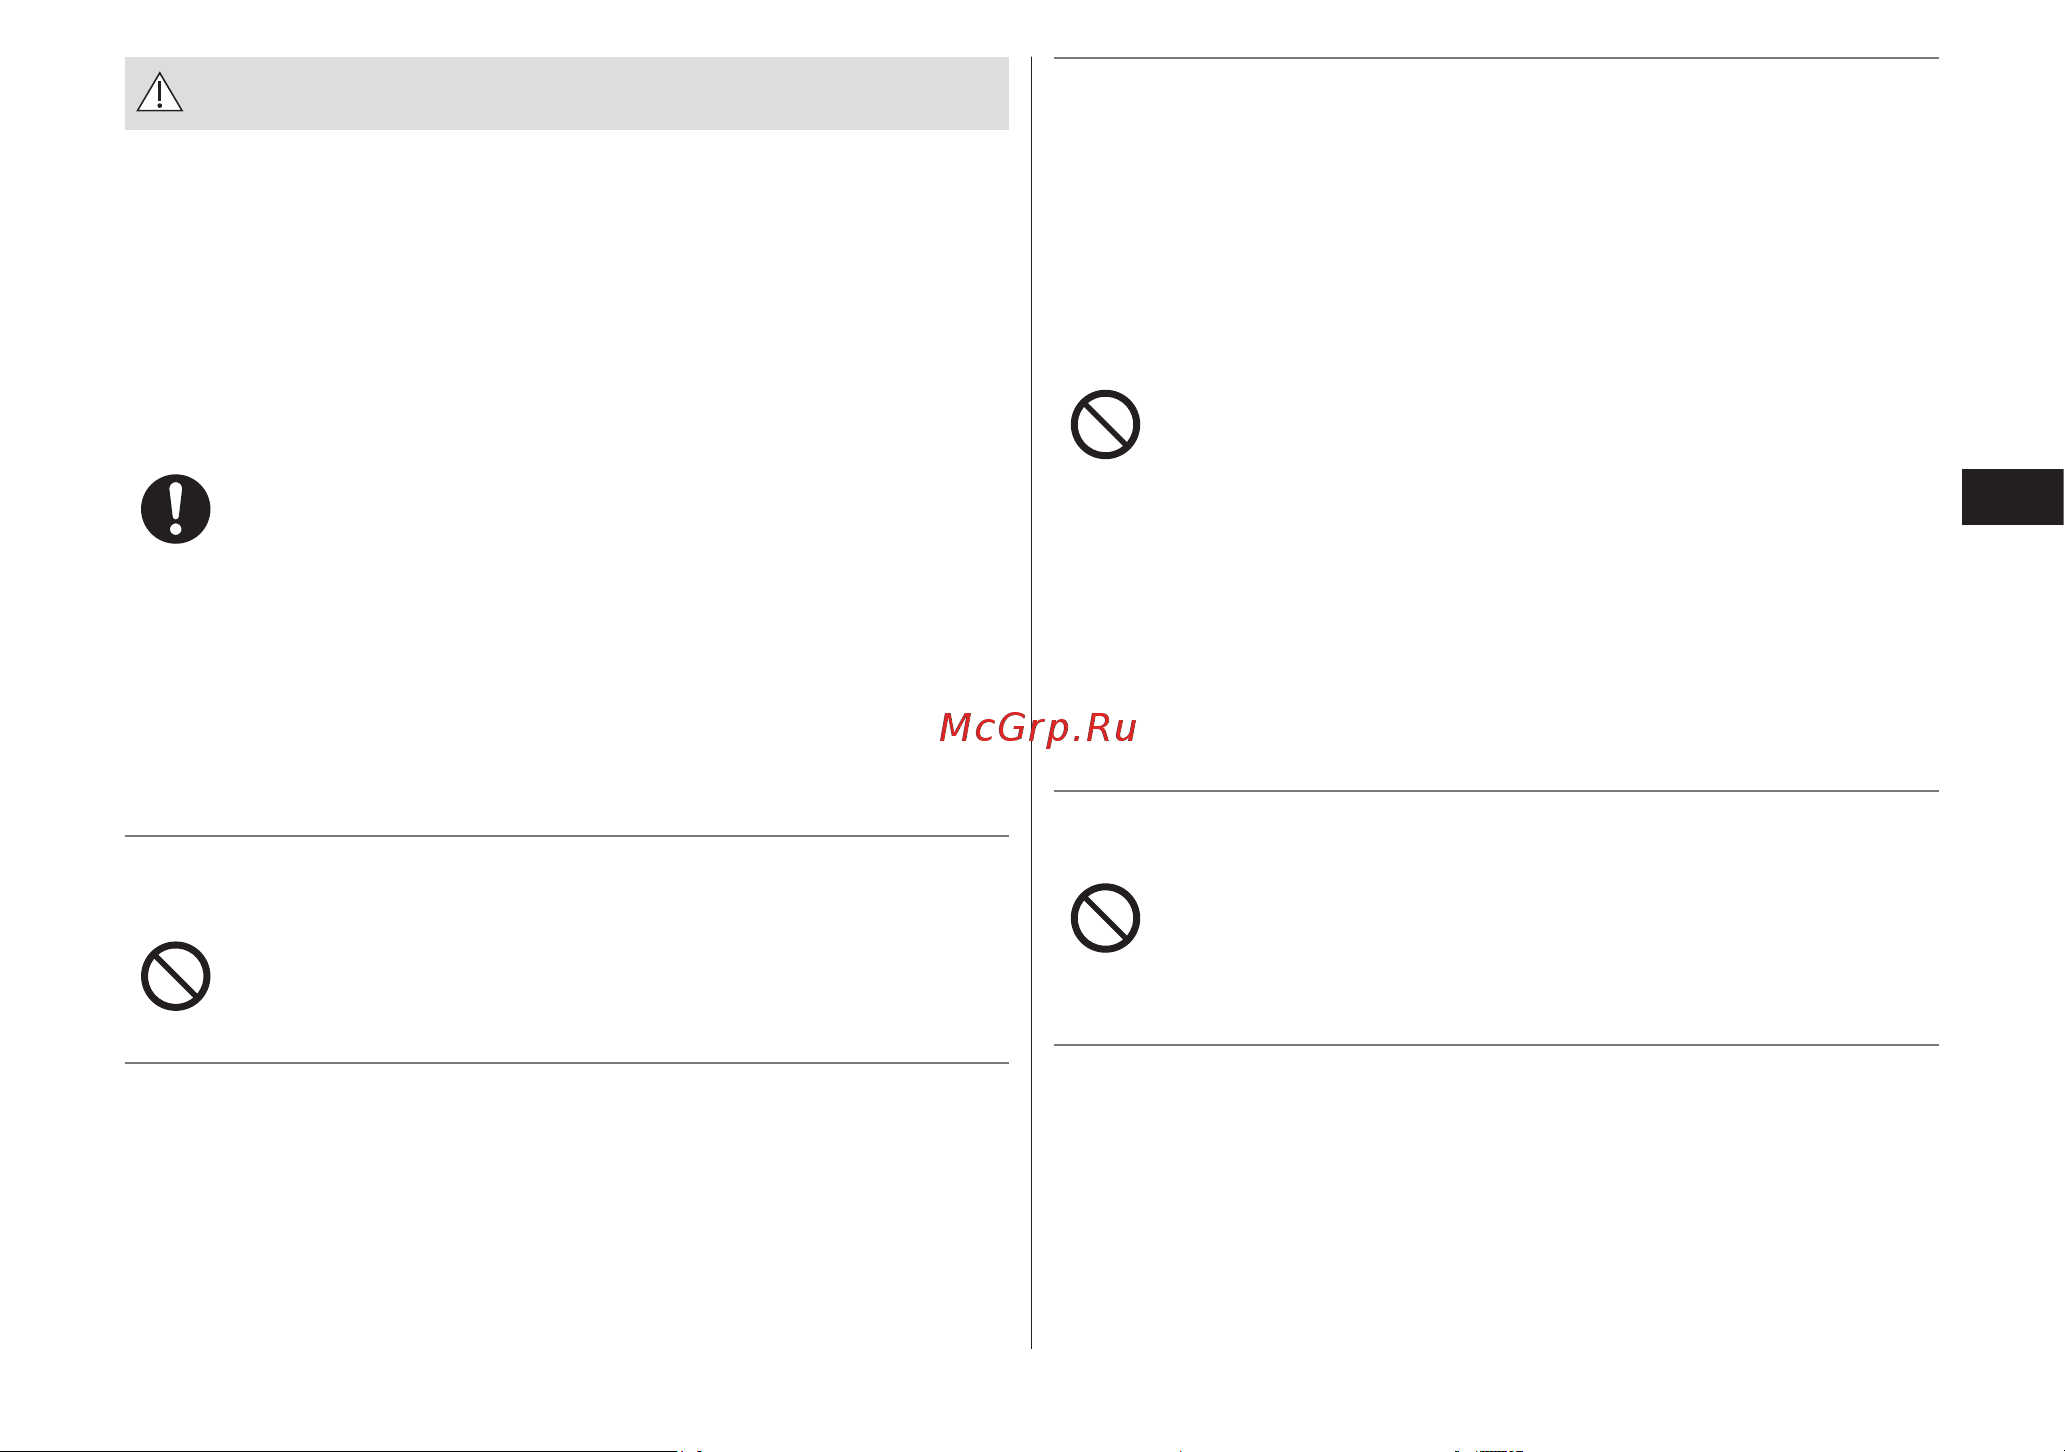Click the rule above lower right prohibition icon
The image size is (2065, 1452).
1496,791
